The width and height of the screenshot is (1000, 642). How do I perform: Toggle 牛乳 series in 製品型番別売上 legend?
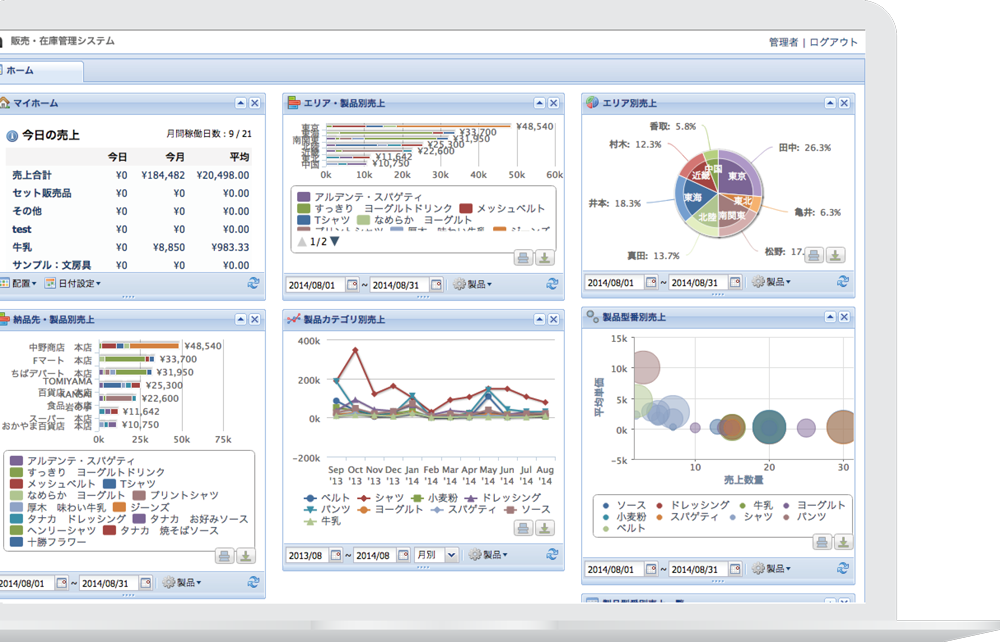tap(756, 505)
